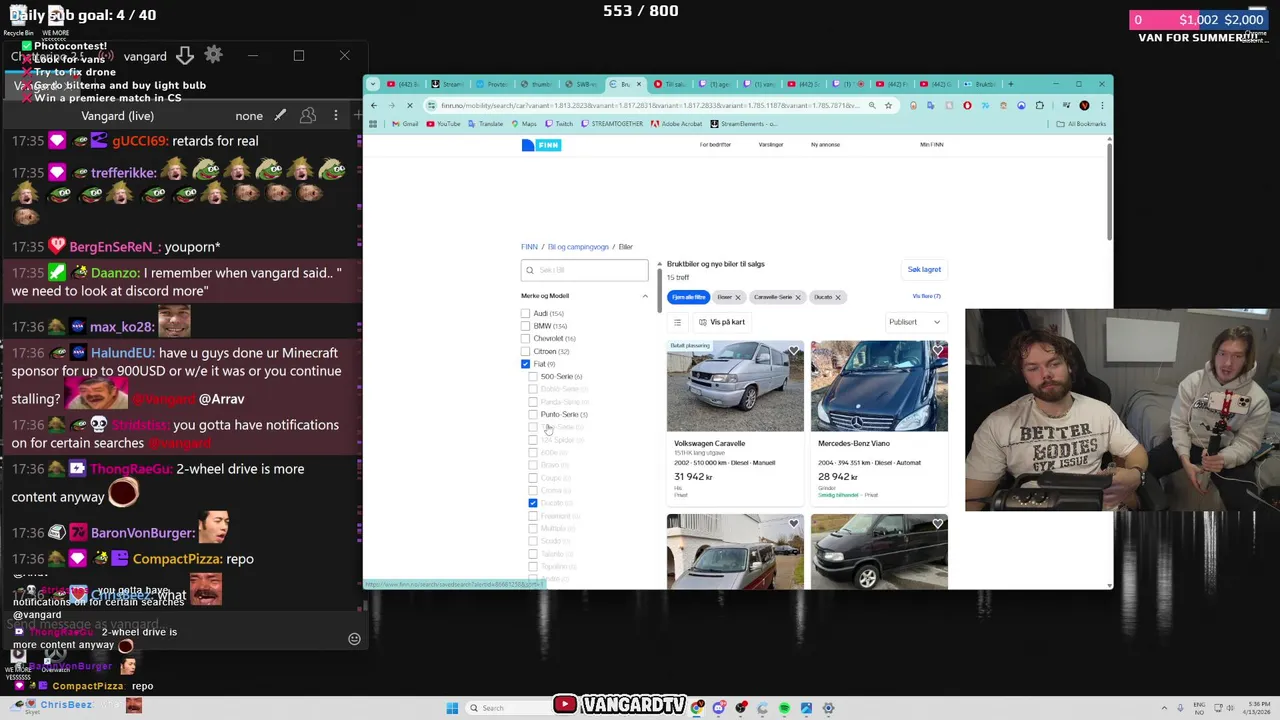Click the pencil edit icon in chat header

tap(280, 116)
